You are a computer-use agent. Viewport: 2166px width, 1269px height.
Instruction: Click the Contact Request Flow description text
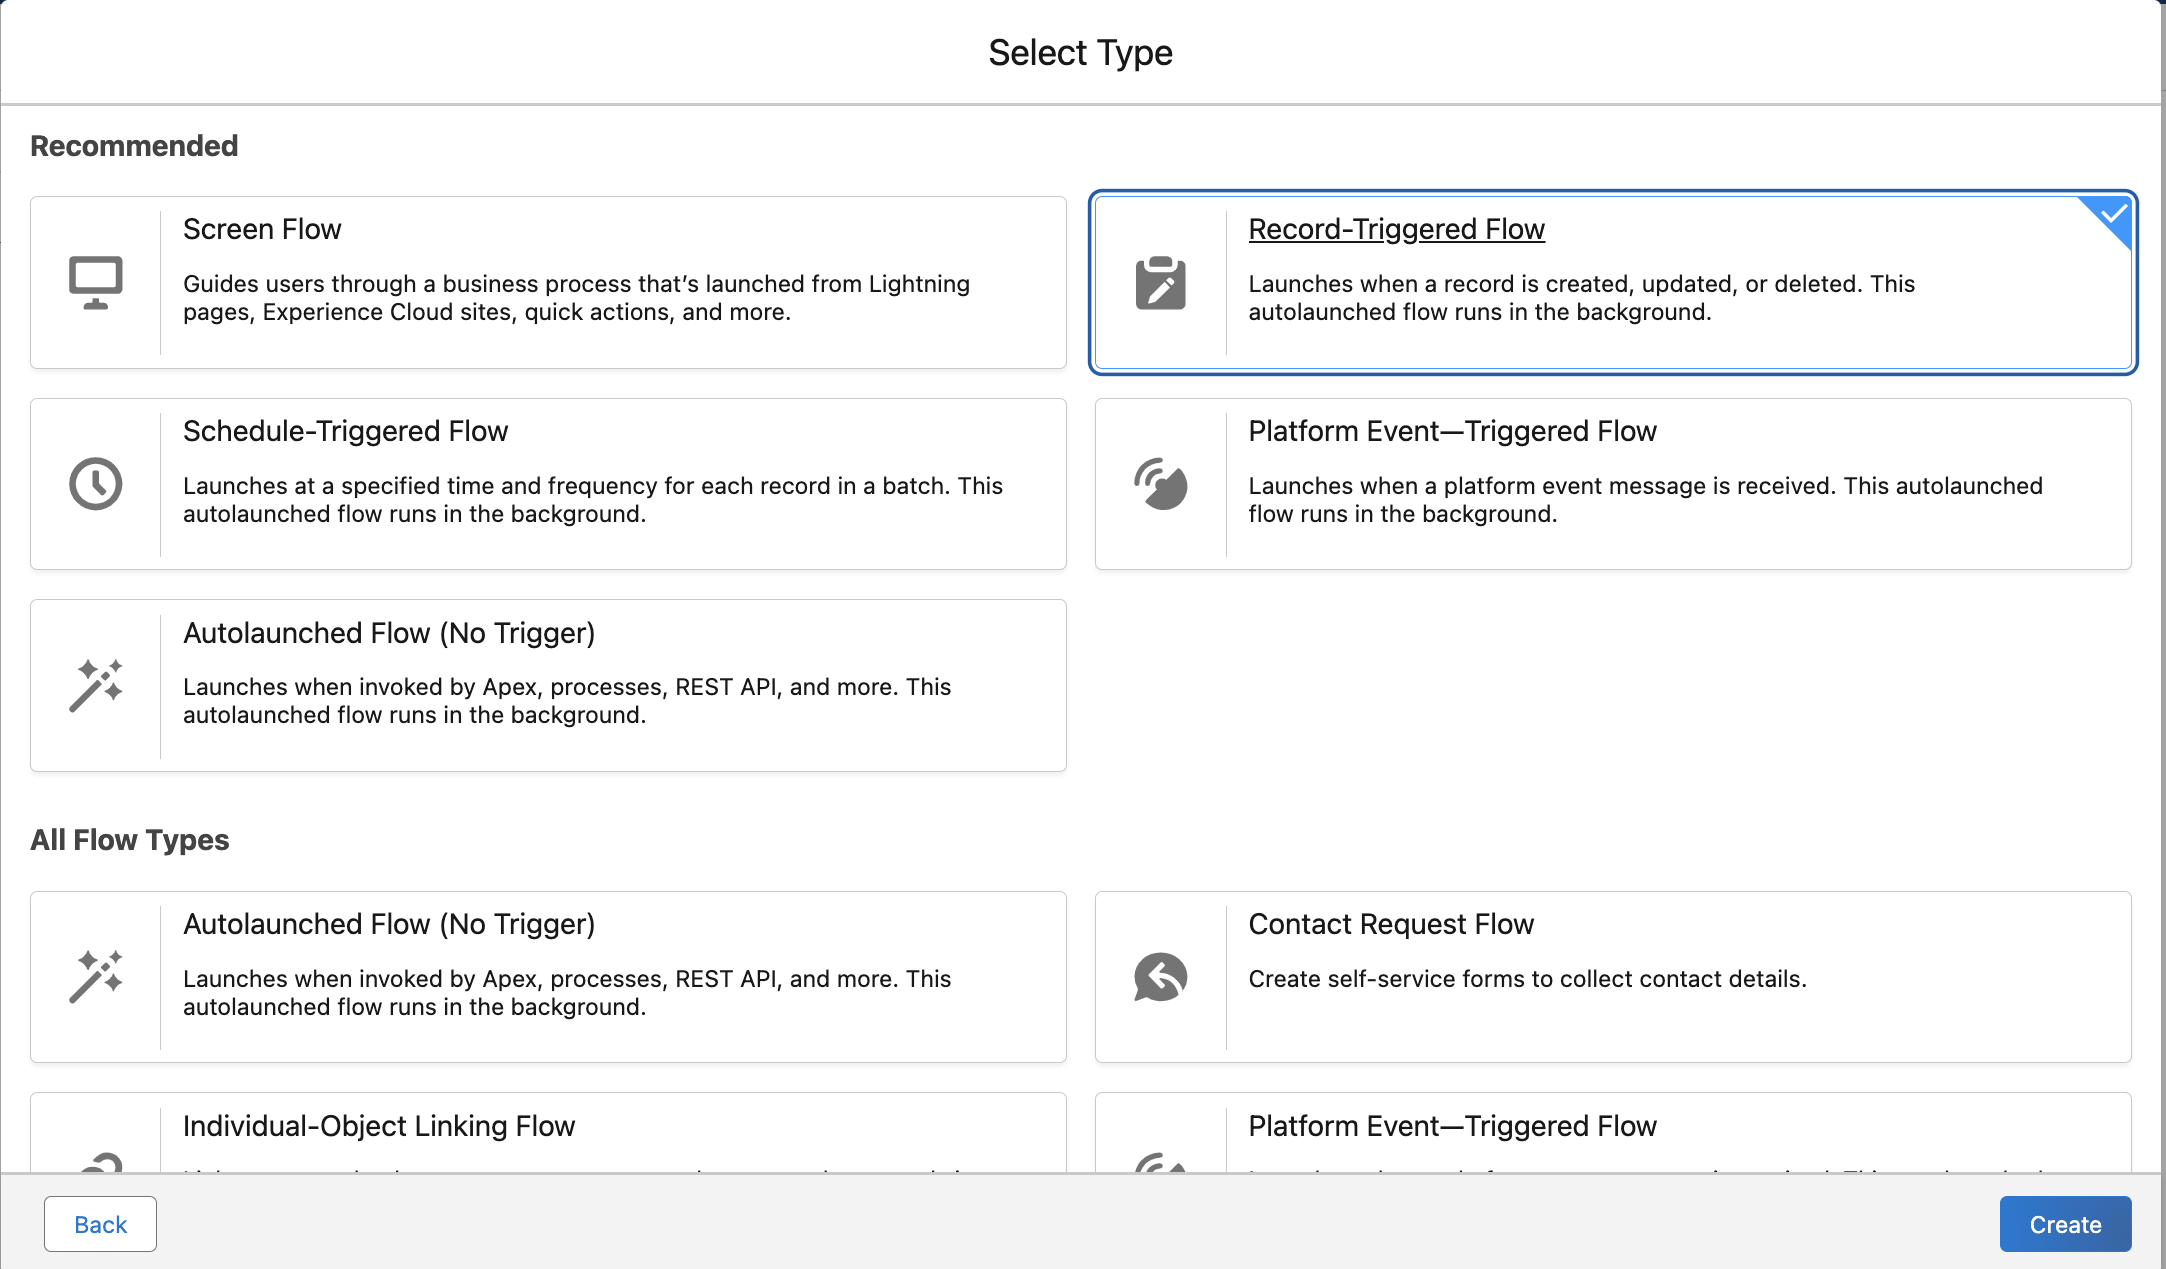coord(1527,979)
